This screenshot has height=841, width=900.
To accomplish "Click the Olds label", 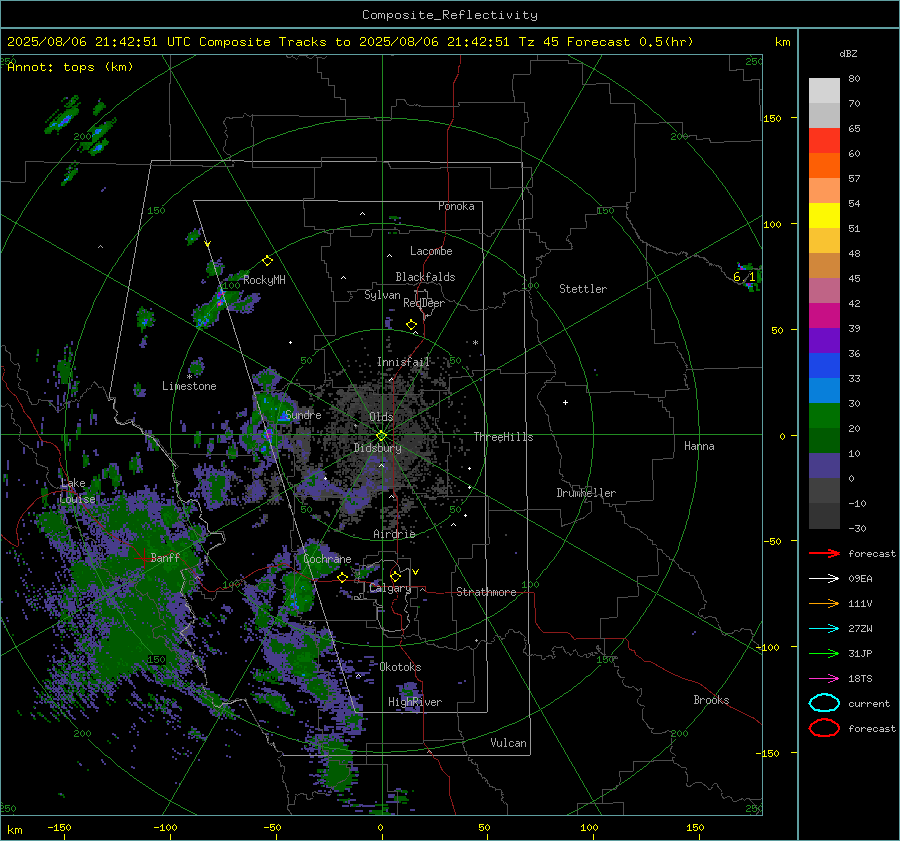I will (x=381, y=417).
